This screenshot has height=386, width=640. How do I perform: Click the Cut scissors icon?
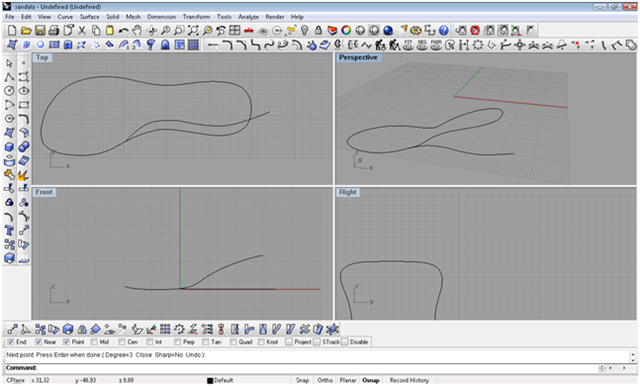82,31
